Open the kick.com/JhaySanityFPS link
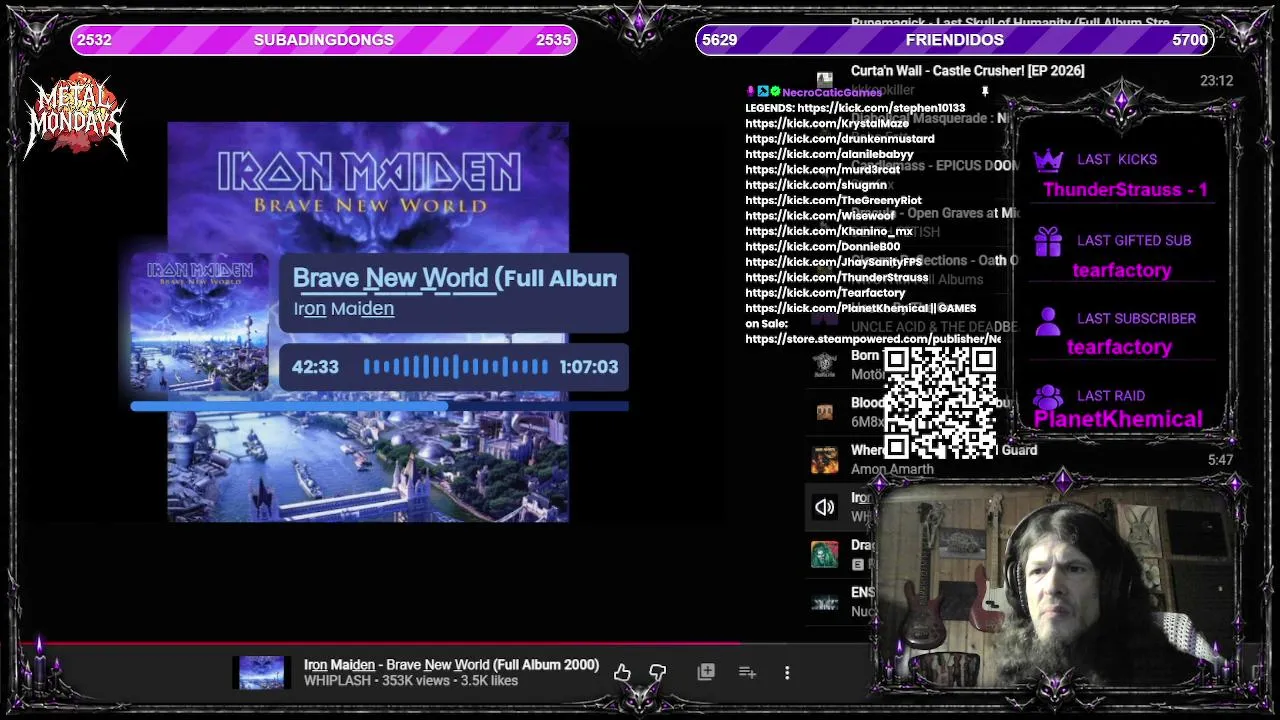Image resolution: width=1280 pixels, height=720 pixels. [834, 262]
